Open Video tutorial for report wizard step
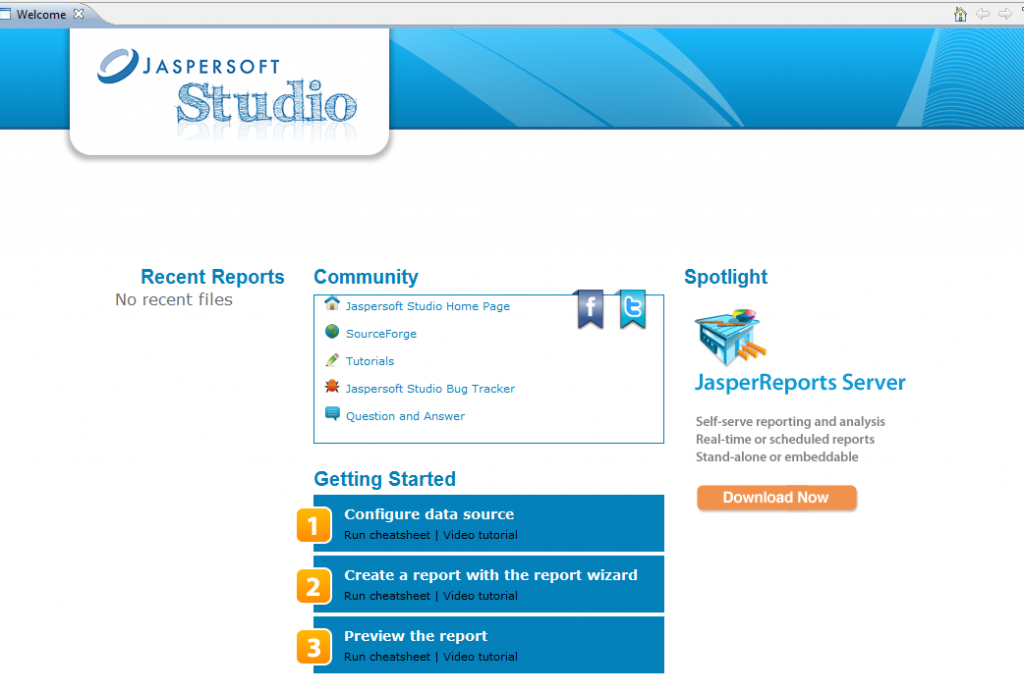This screenshot has height=693, width=1024. (x=480, y=596)
